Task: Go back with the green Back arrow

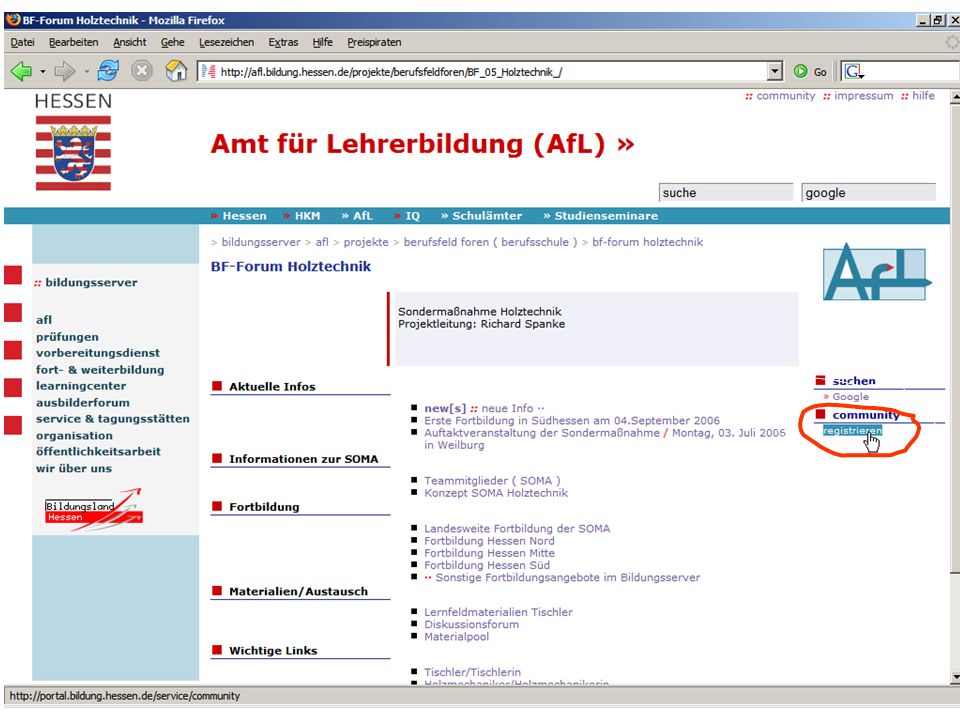Action: tap(21, 72)
